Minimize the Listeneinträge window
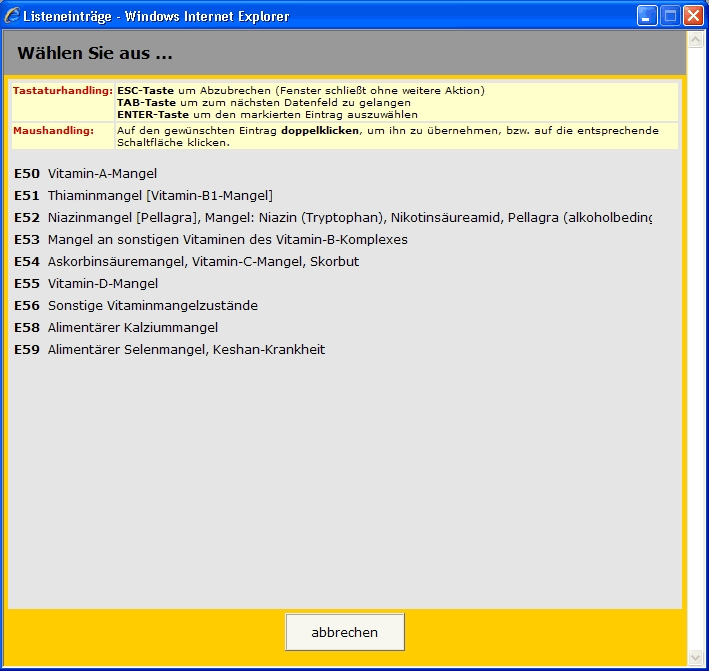The image size is (709, 671). click(647, 16)
